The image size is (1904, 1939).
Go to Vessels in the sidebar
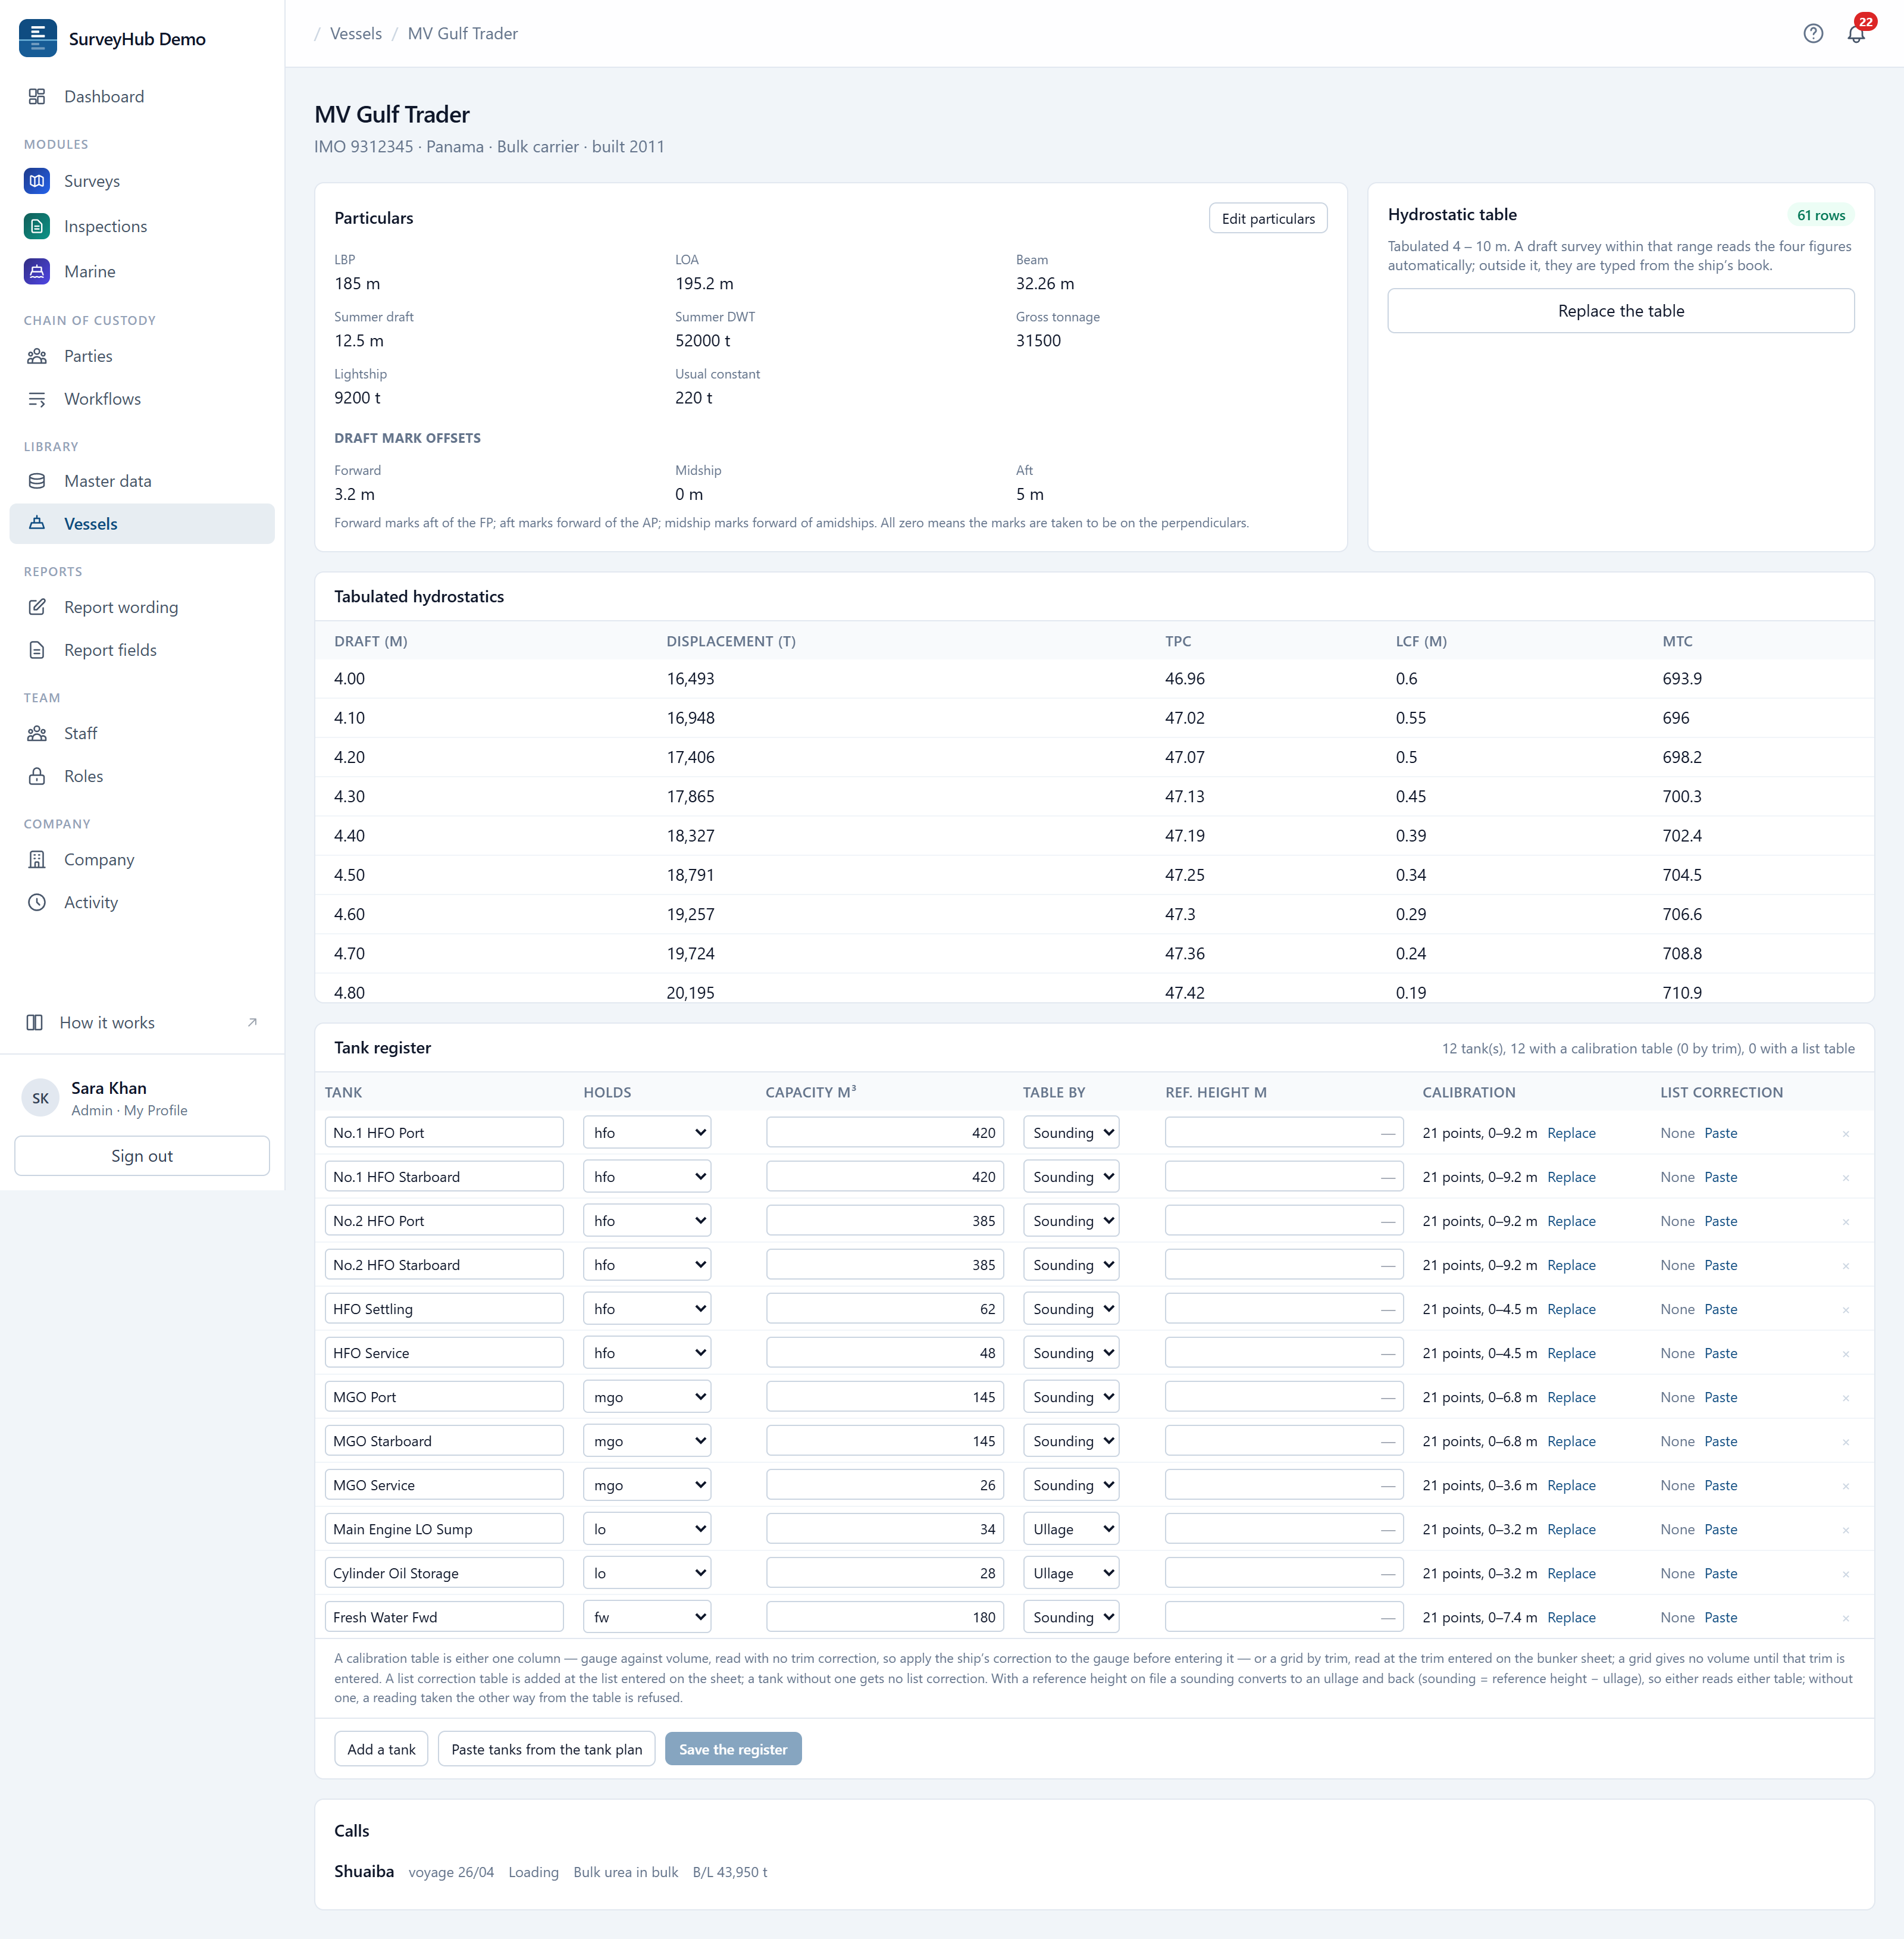tap(142, 524)
